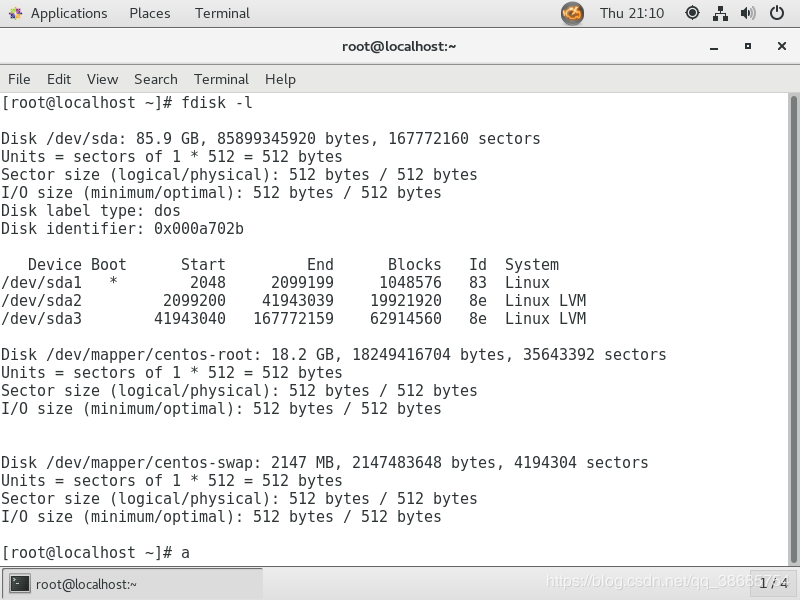This screenshot has height=600, width=800.
Task: Click the disk identifier 0x000a702b
Action: (x=199, y=229)
